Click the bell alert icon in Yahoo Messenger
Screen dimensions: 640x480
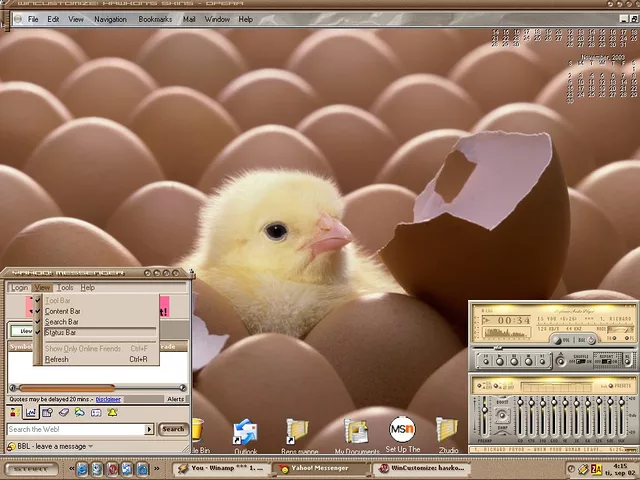point(112,412)
